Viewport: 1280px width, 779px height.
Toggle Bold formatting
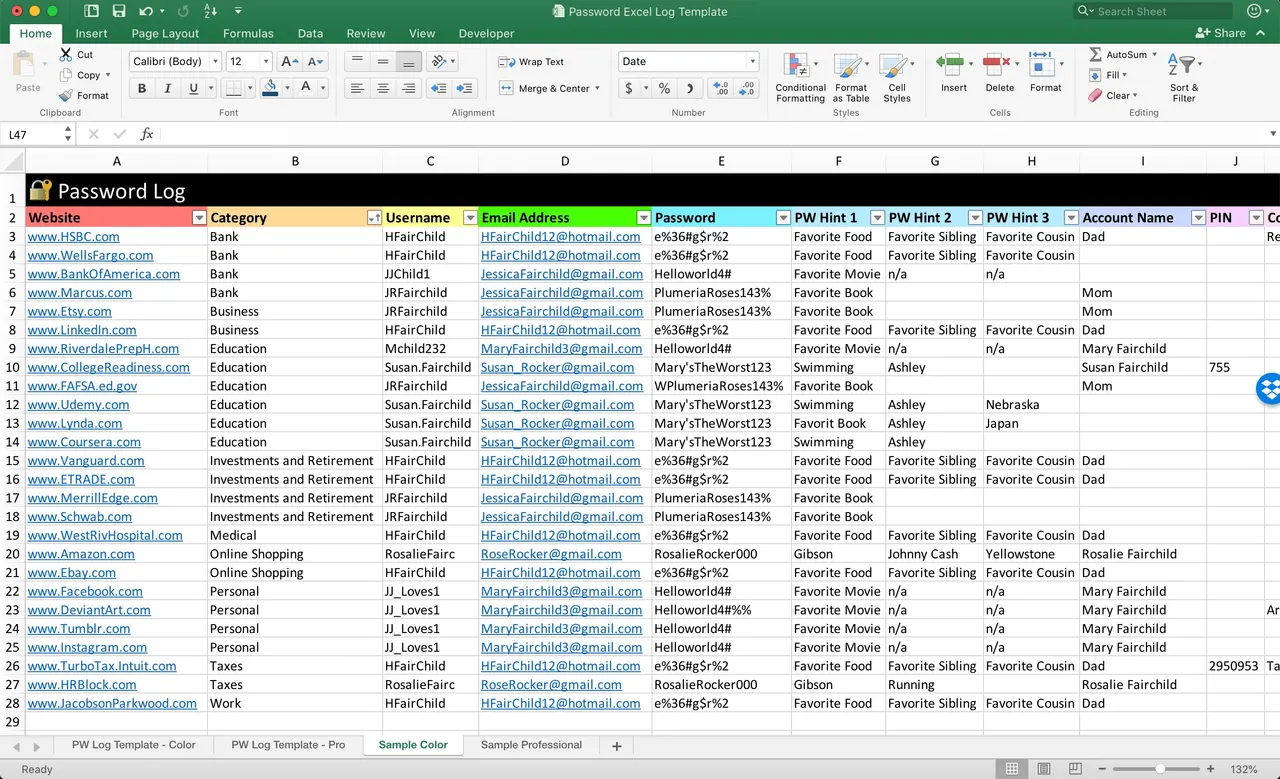pos(142,88)
